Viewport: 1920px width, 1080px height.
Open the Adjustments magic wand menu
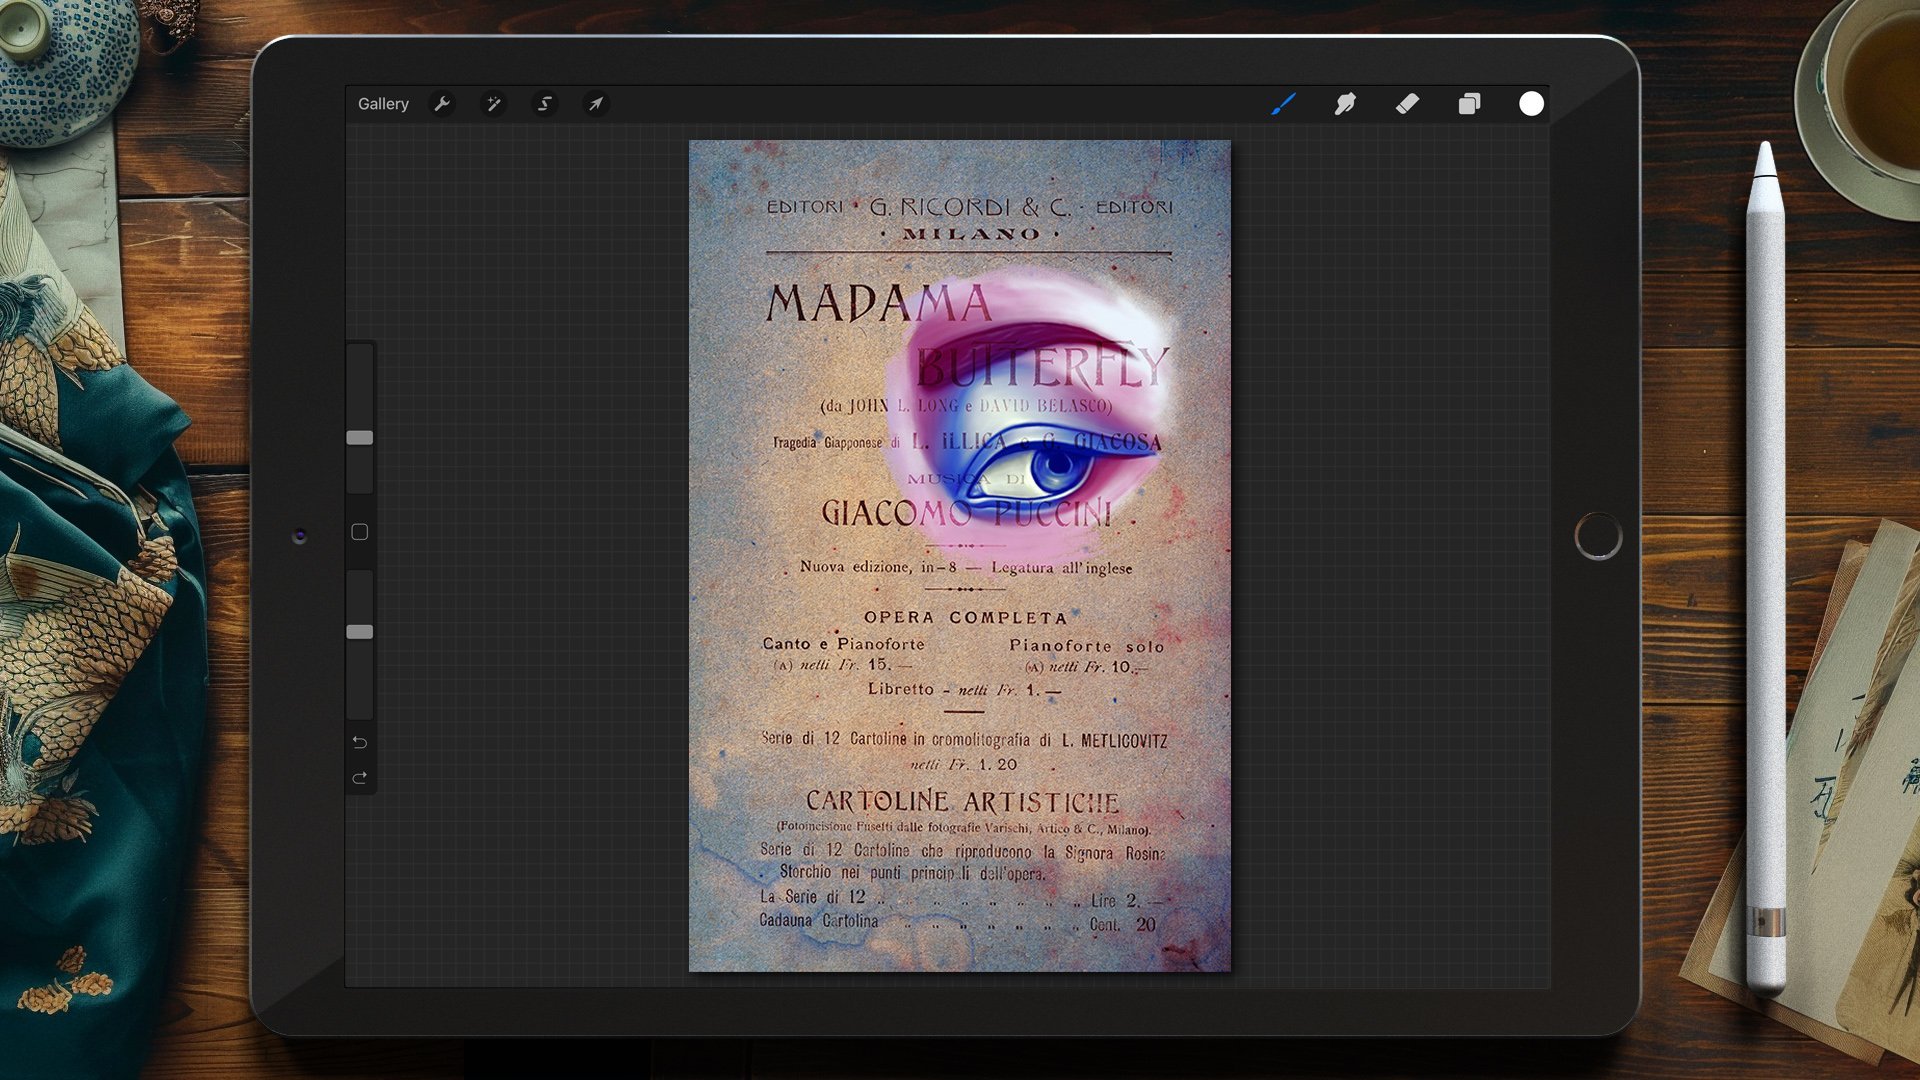[493, 104]
